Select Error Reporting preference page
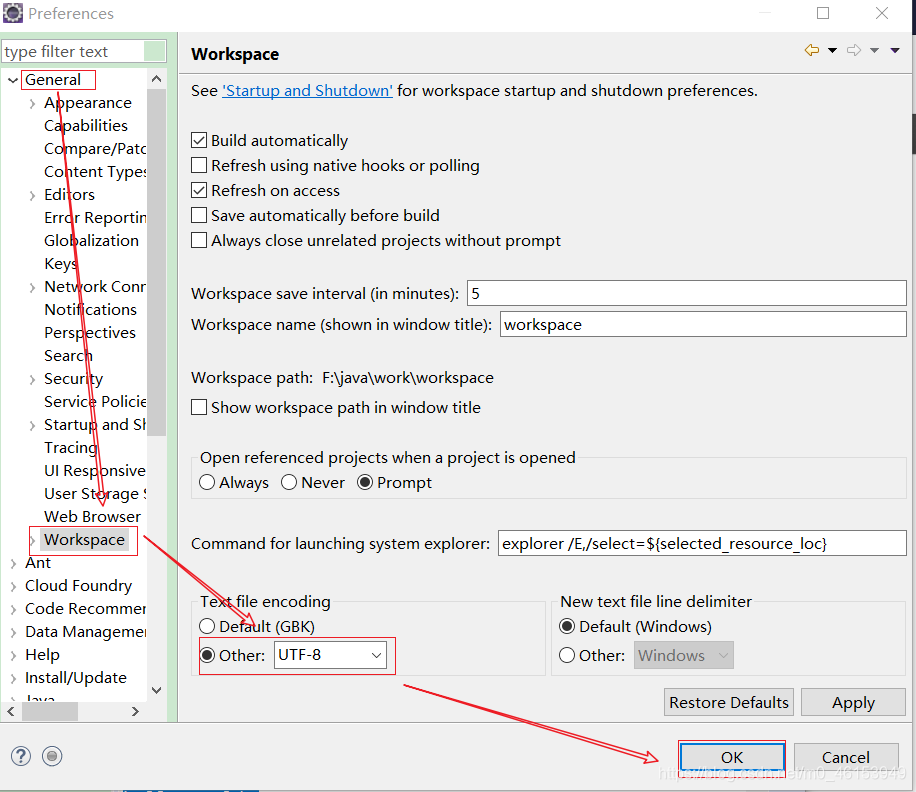Viewport: 916px width, 792px height. click(95, 218)
